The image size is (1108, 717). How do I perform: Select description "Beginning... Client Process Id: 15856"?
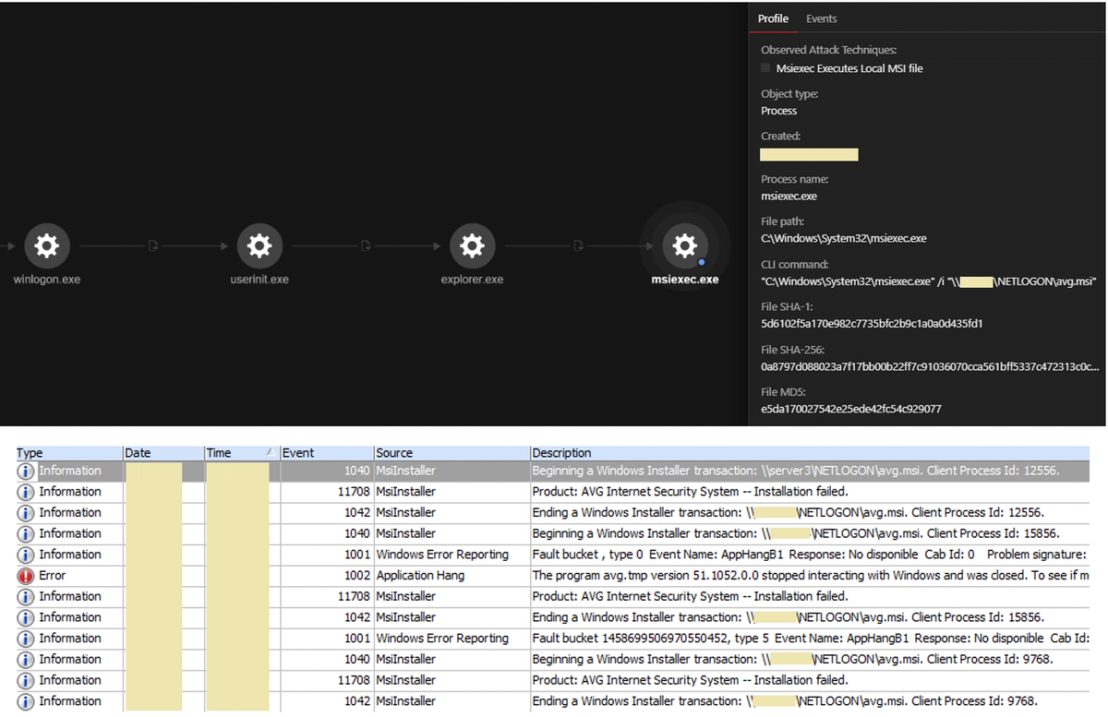796,534
